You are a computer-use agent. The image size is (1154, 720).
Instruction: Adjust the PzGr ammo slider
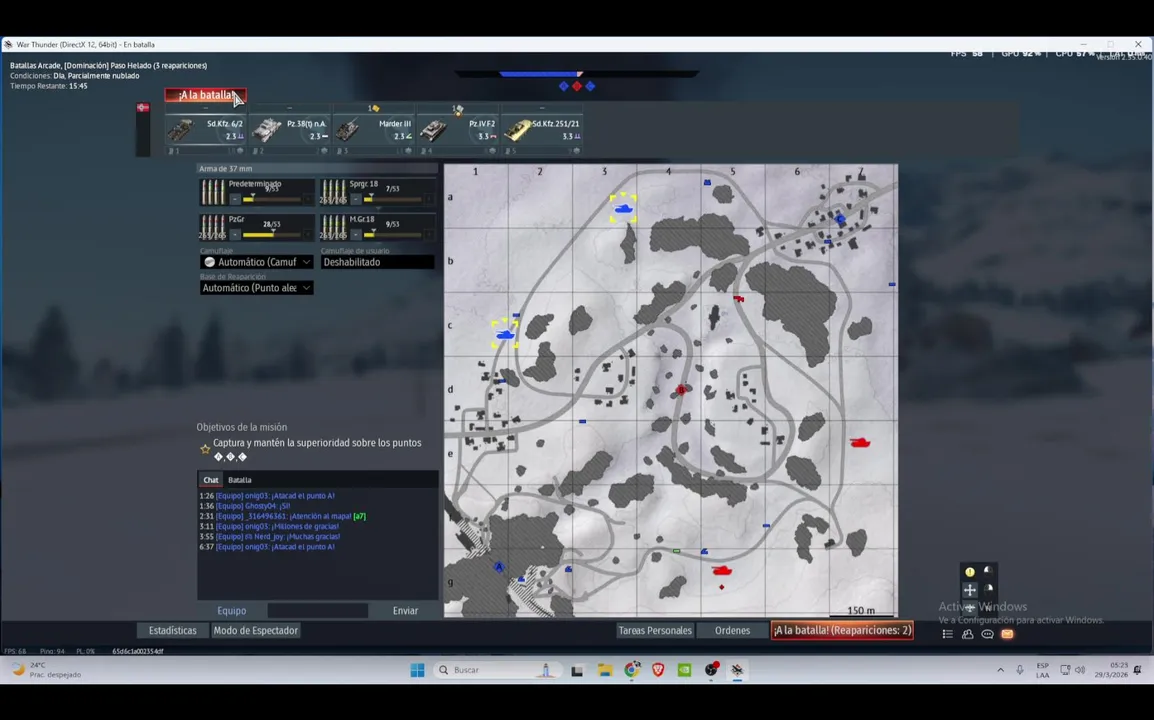click(272, 235)
